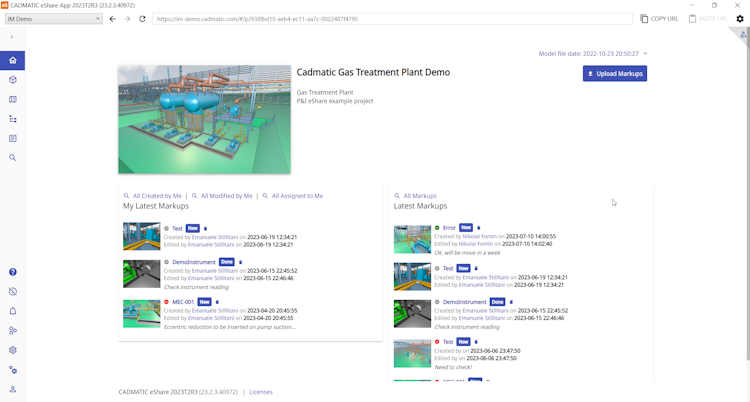
Task: Open the integrations nodes sidebar icon
Action: tap(12, 331)
